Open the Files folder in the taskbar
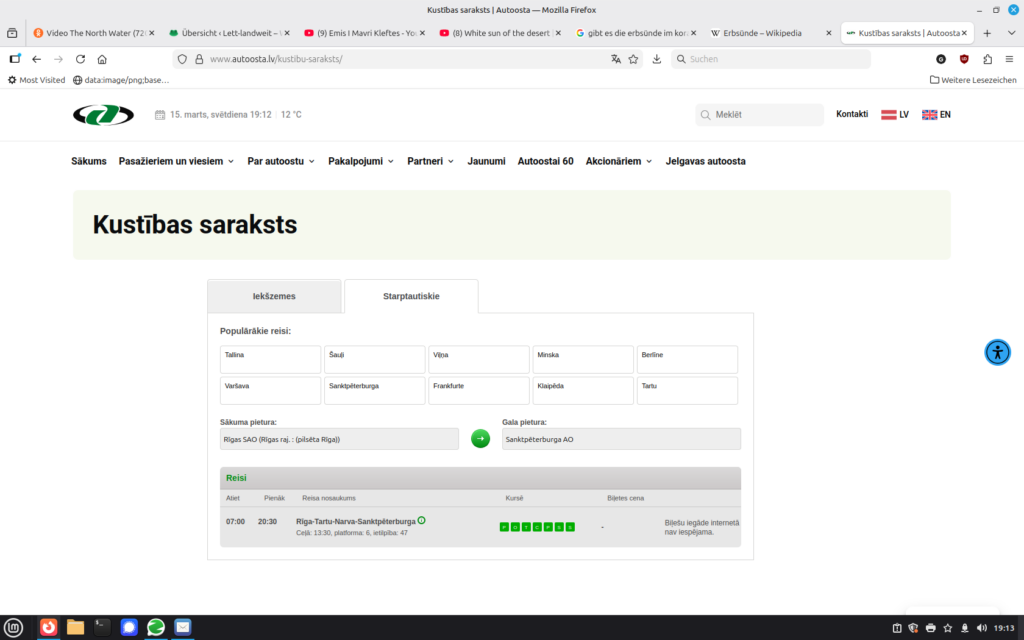The height and width of the screenshot is (640, 1024). [x=75, y=627]
